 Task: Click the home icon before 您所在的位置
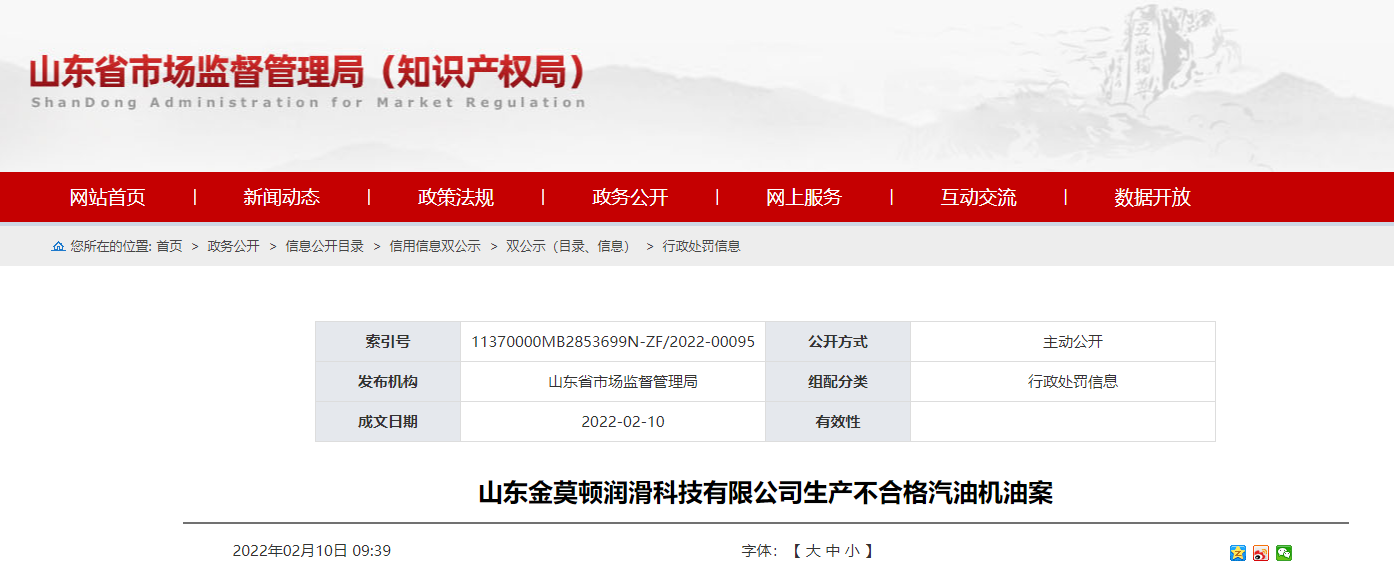pyautogui.click(x=58, y=246)
